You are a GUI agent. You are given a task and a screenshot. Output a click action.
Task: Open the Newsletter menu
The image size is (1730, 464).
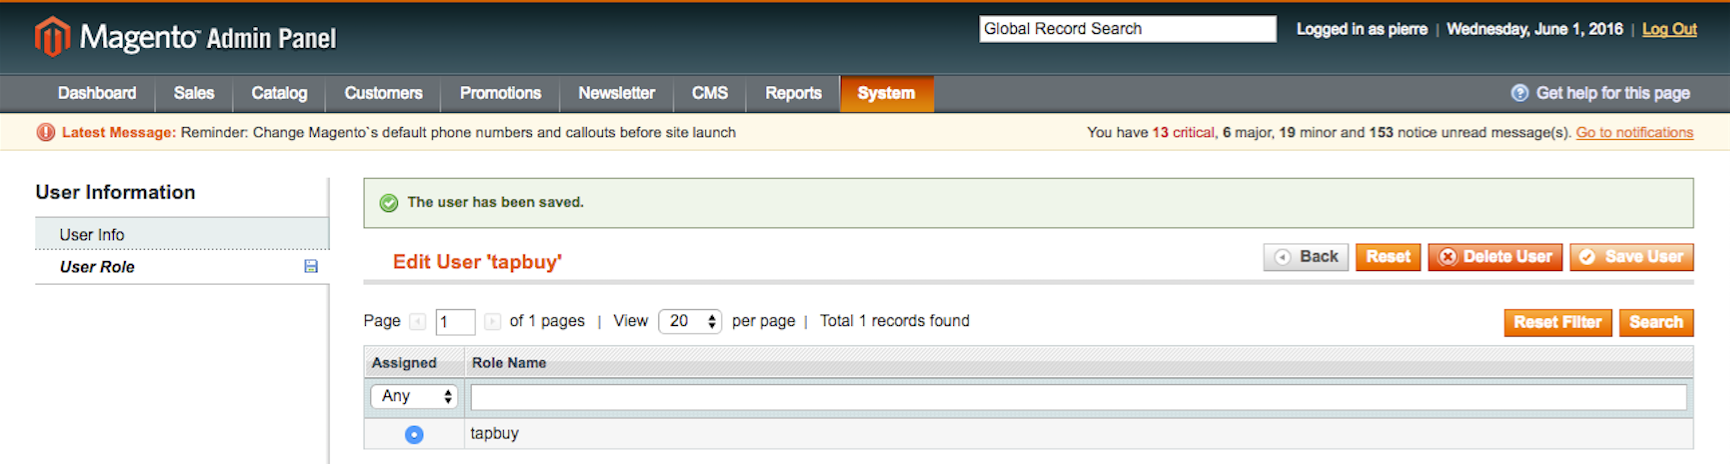pos(617,93)
